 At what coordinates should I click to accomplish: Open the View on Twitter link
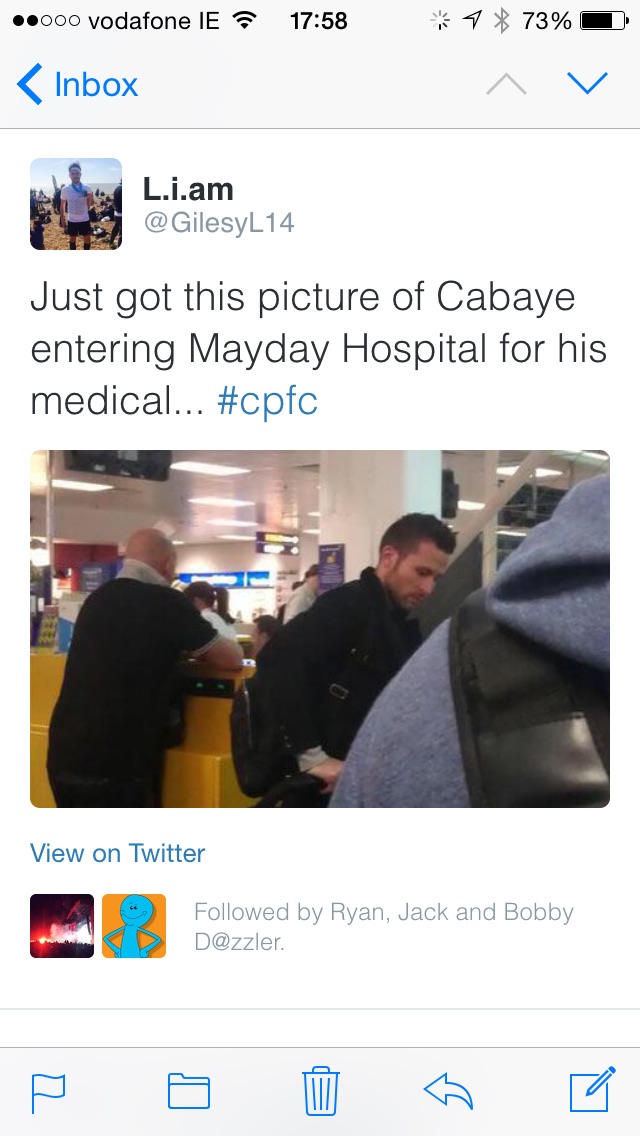point(117,853)
